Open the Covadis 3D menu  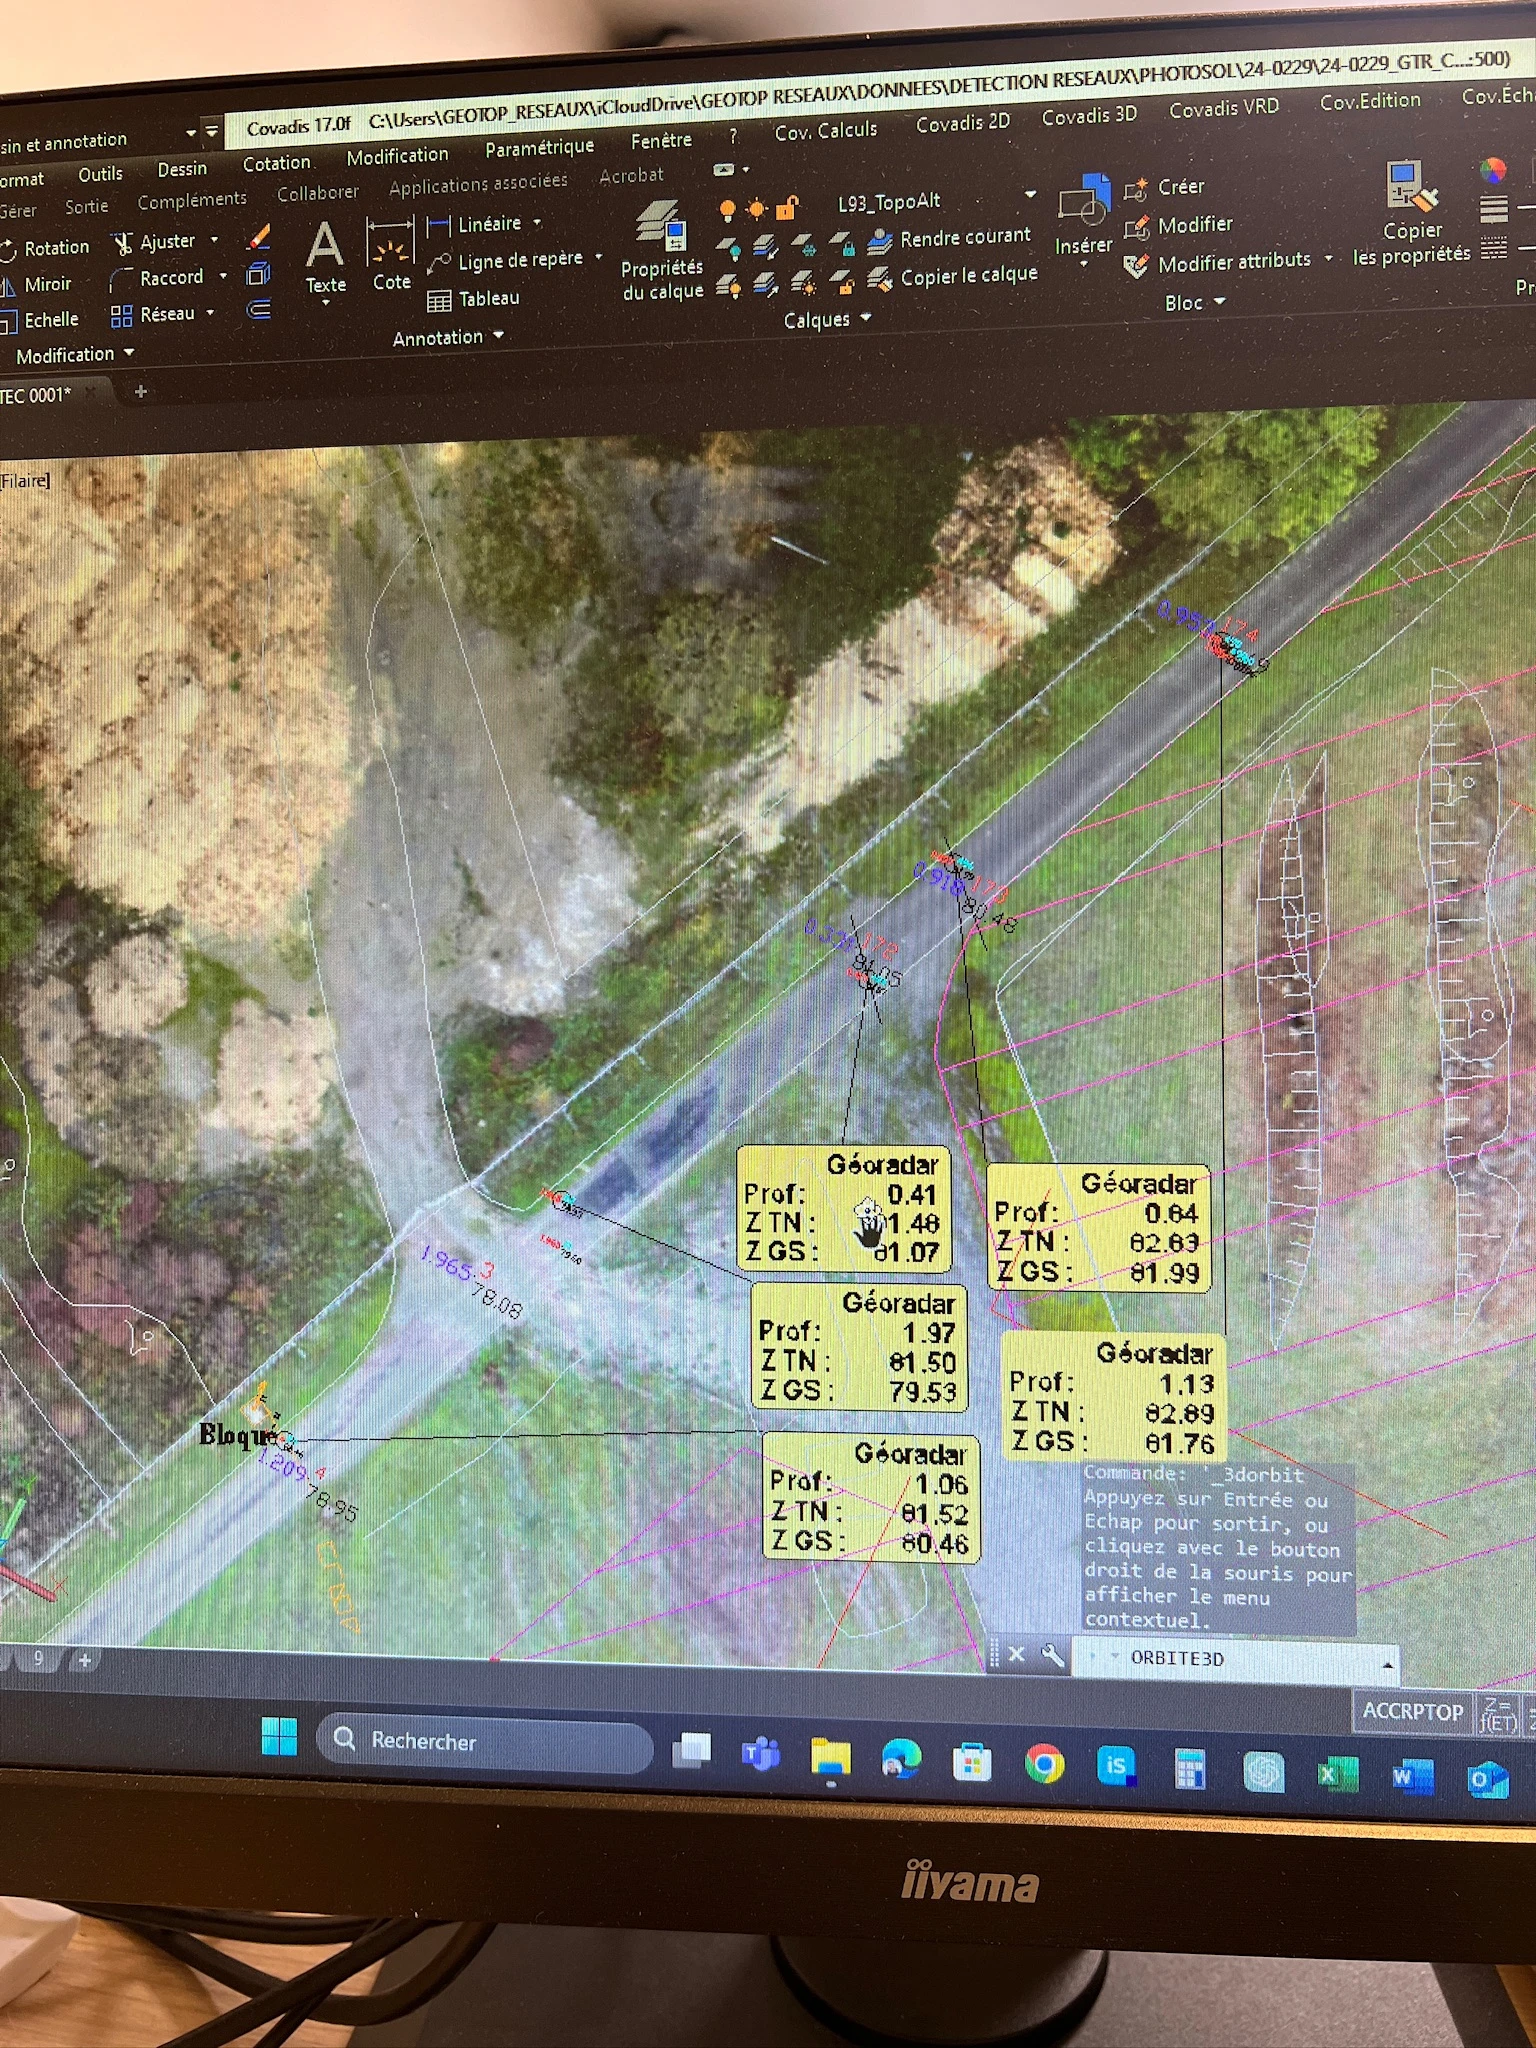pos(1089,115)
